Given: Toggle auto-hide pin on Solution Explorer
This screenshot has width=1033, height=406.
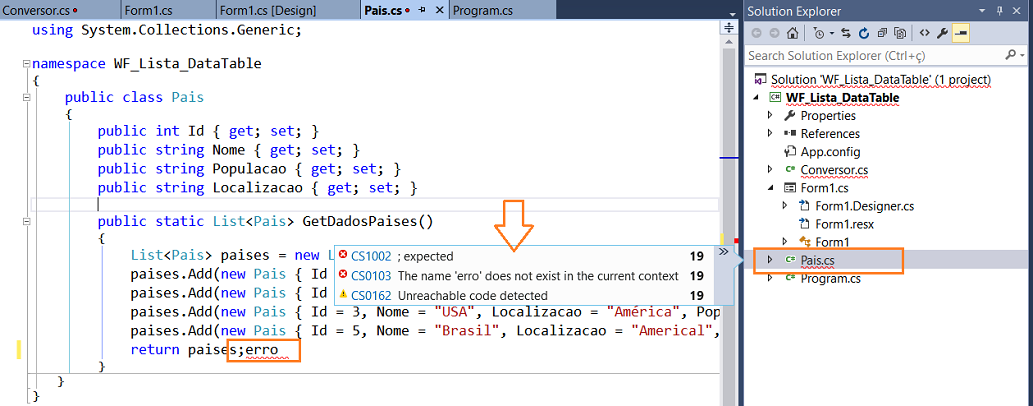Looking at the screenshot, I should click(1001, 11).
